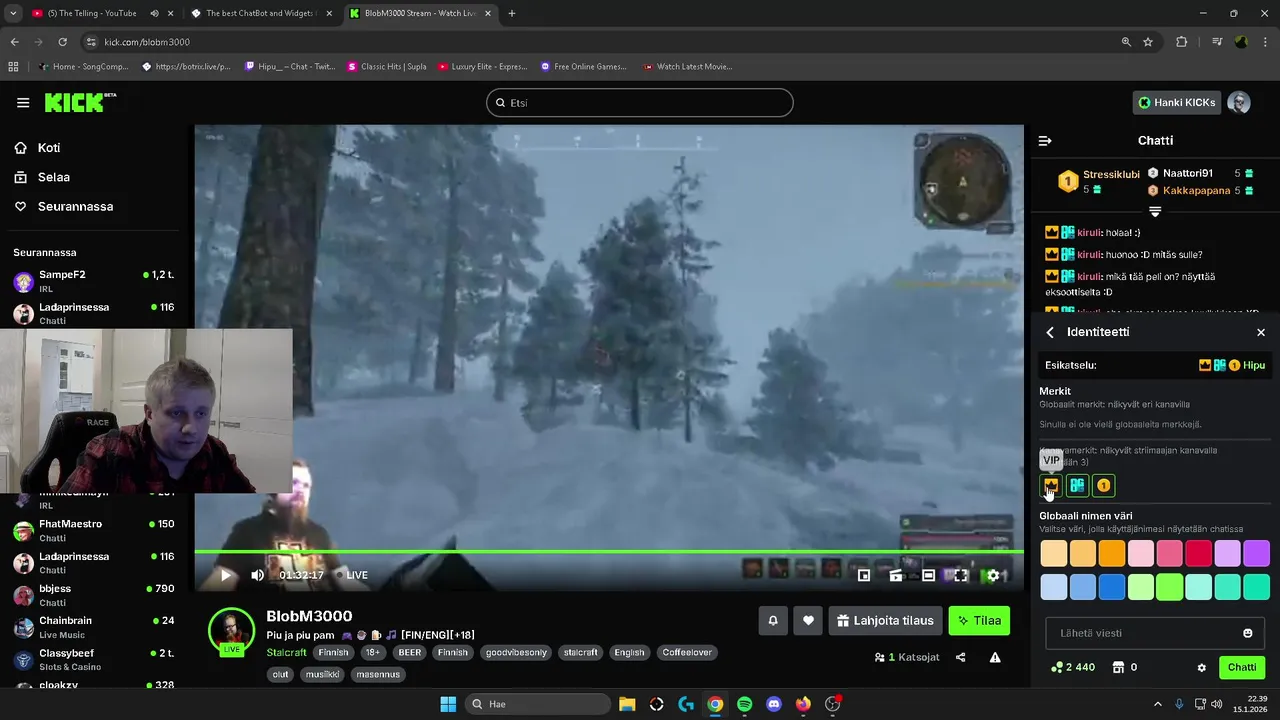Image resolution: width=1280 pixels, height=720 pixels.
Task: Select the gold number 1 badge
Action: (1104, 486)
